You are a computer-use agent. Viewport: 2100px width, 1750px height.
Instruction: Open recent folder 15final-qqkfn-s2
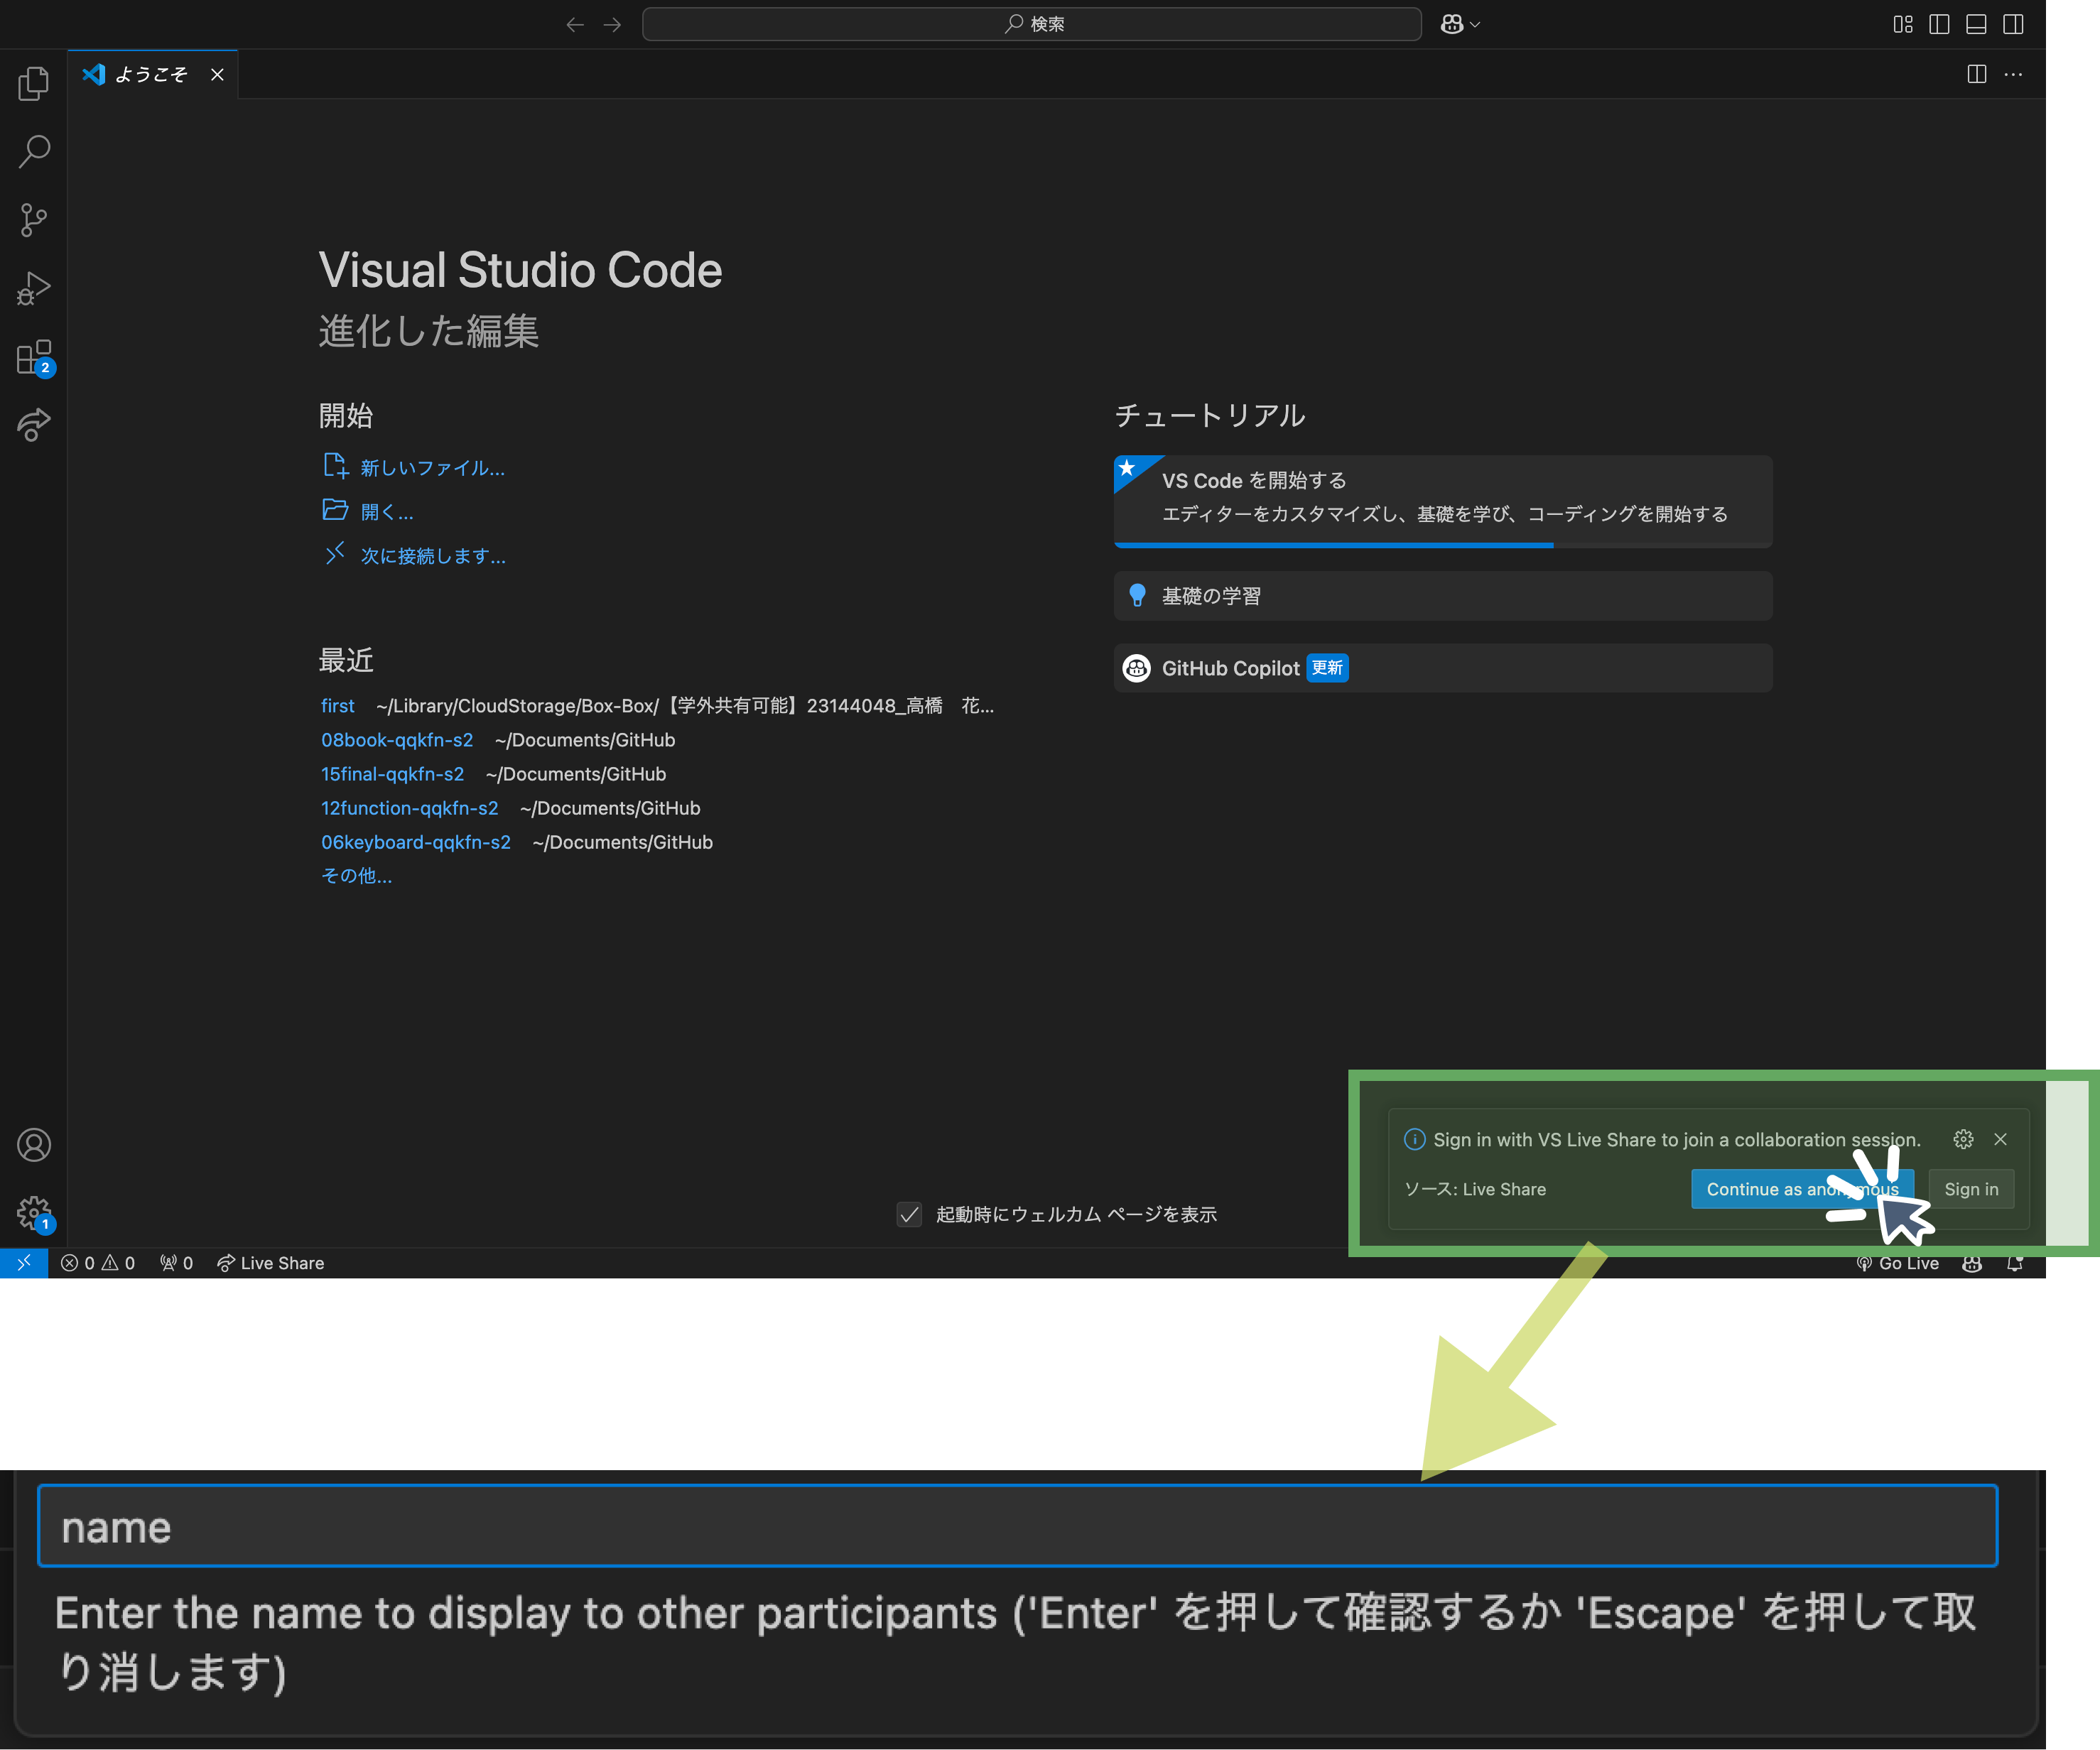point(392,774)
